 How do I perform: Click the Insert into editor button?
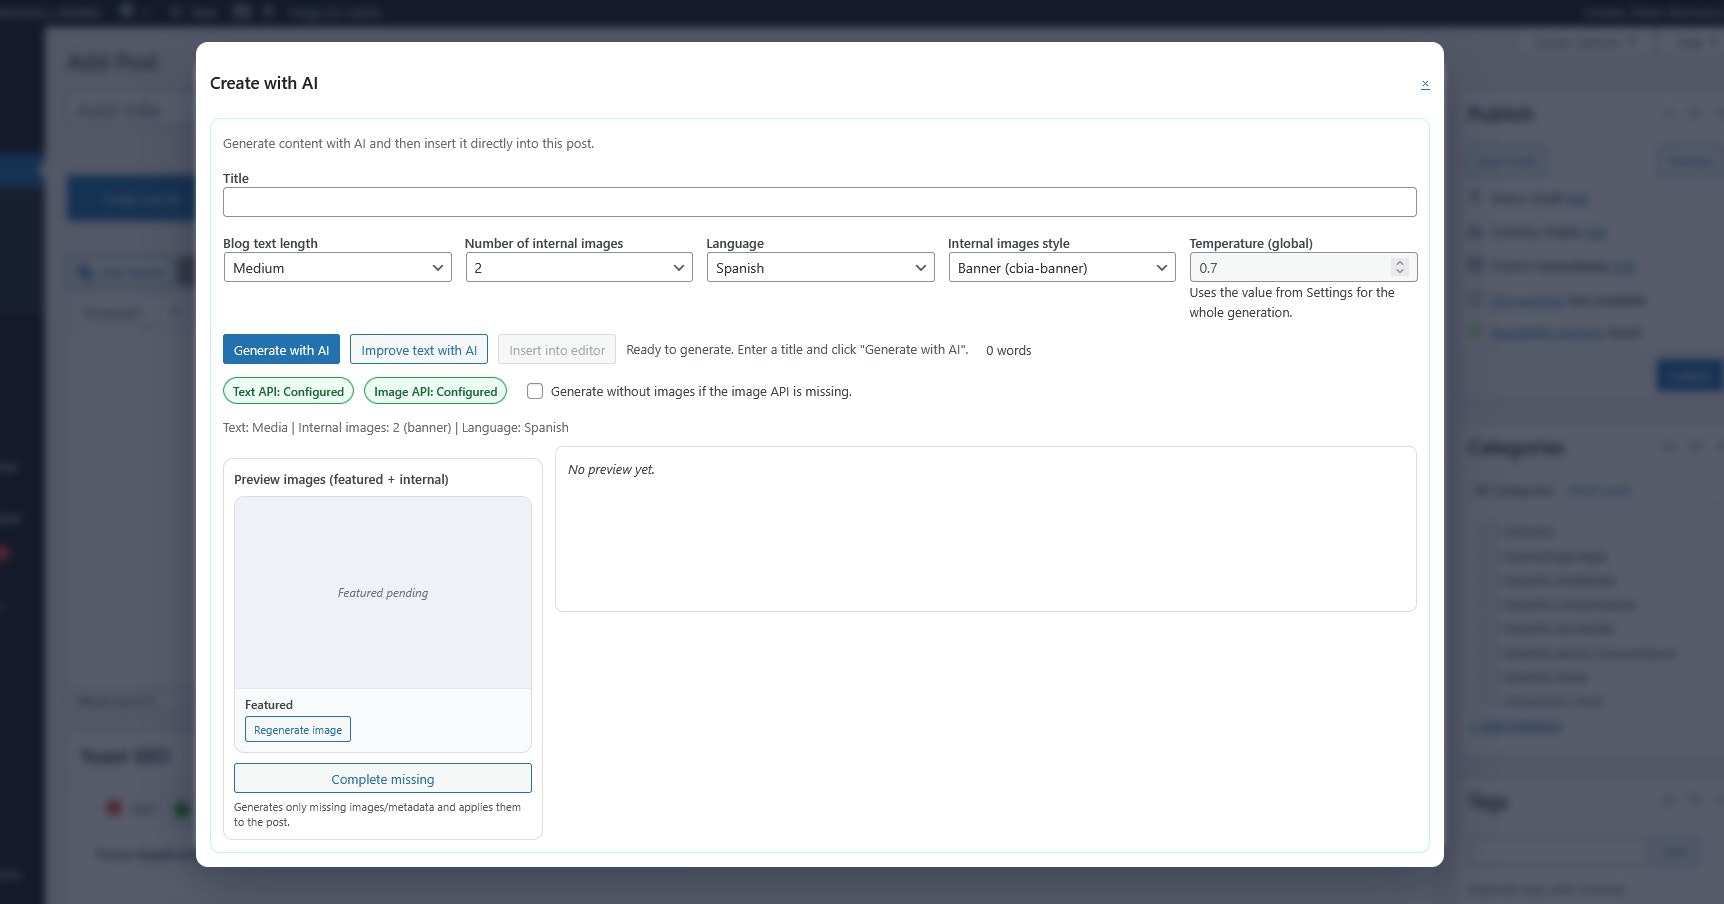[x=556, y=350]
